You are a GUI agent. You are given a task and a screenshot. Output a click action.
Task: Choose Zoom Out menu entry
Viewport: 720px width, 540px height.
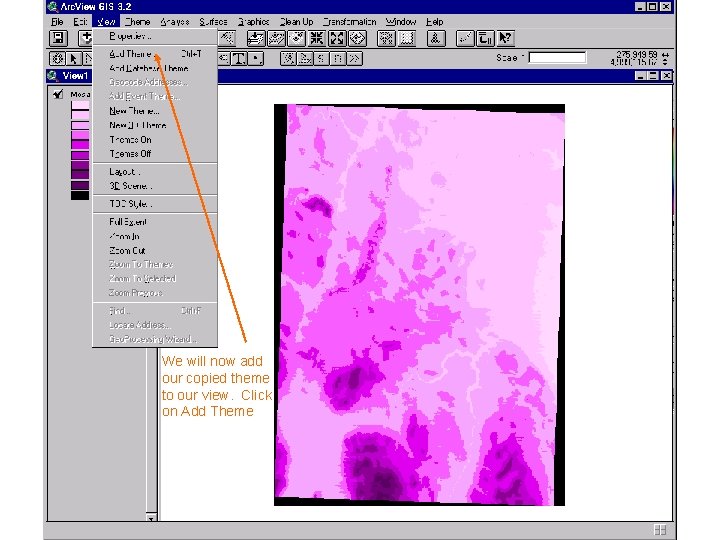(x=155, y=251)
